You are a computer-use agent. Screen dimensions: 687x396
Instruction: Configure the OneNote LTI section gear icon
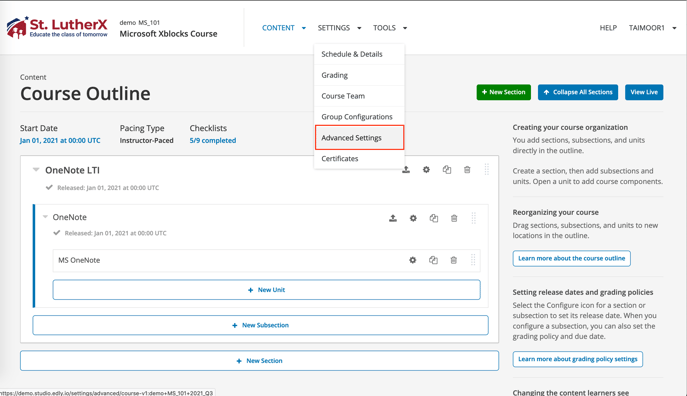tap(426, 170)
